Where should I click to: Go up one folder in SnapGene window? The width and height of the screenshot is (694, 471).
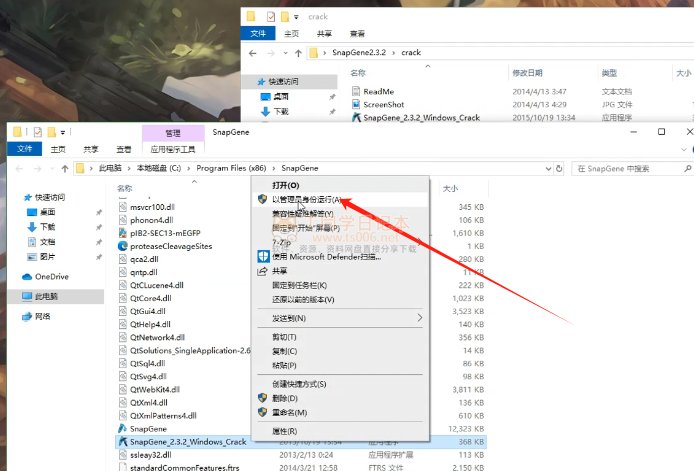(65, 169)
